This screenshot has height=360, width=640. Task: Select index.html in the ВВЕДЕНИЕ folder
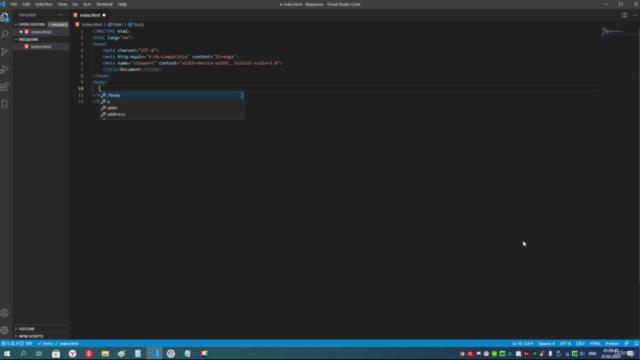tap(41, 47)
